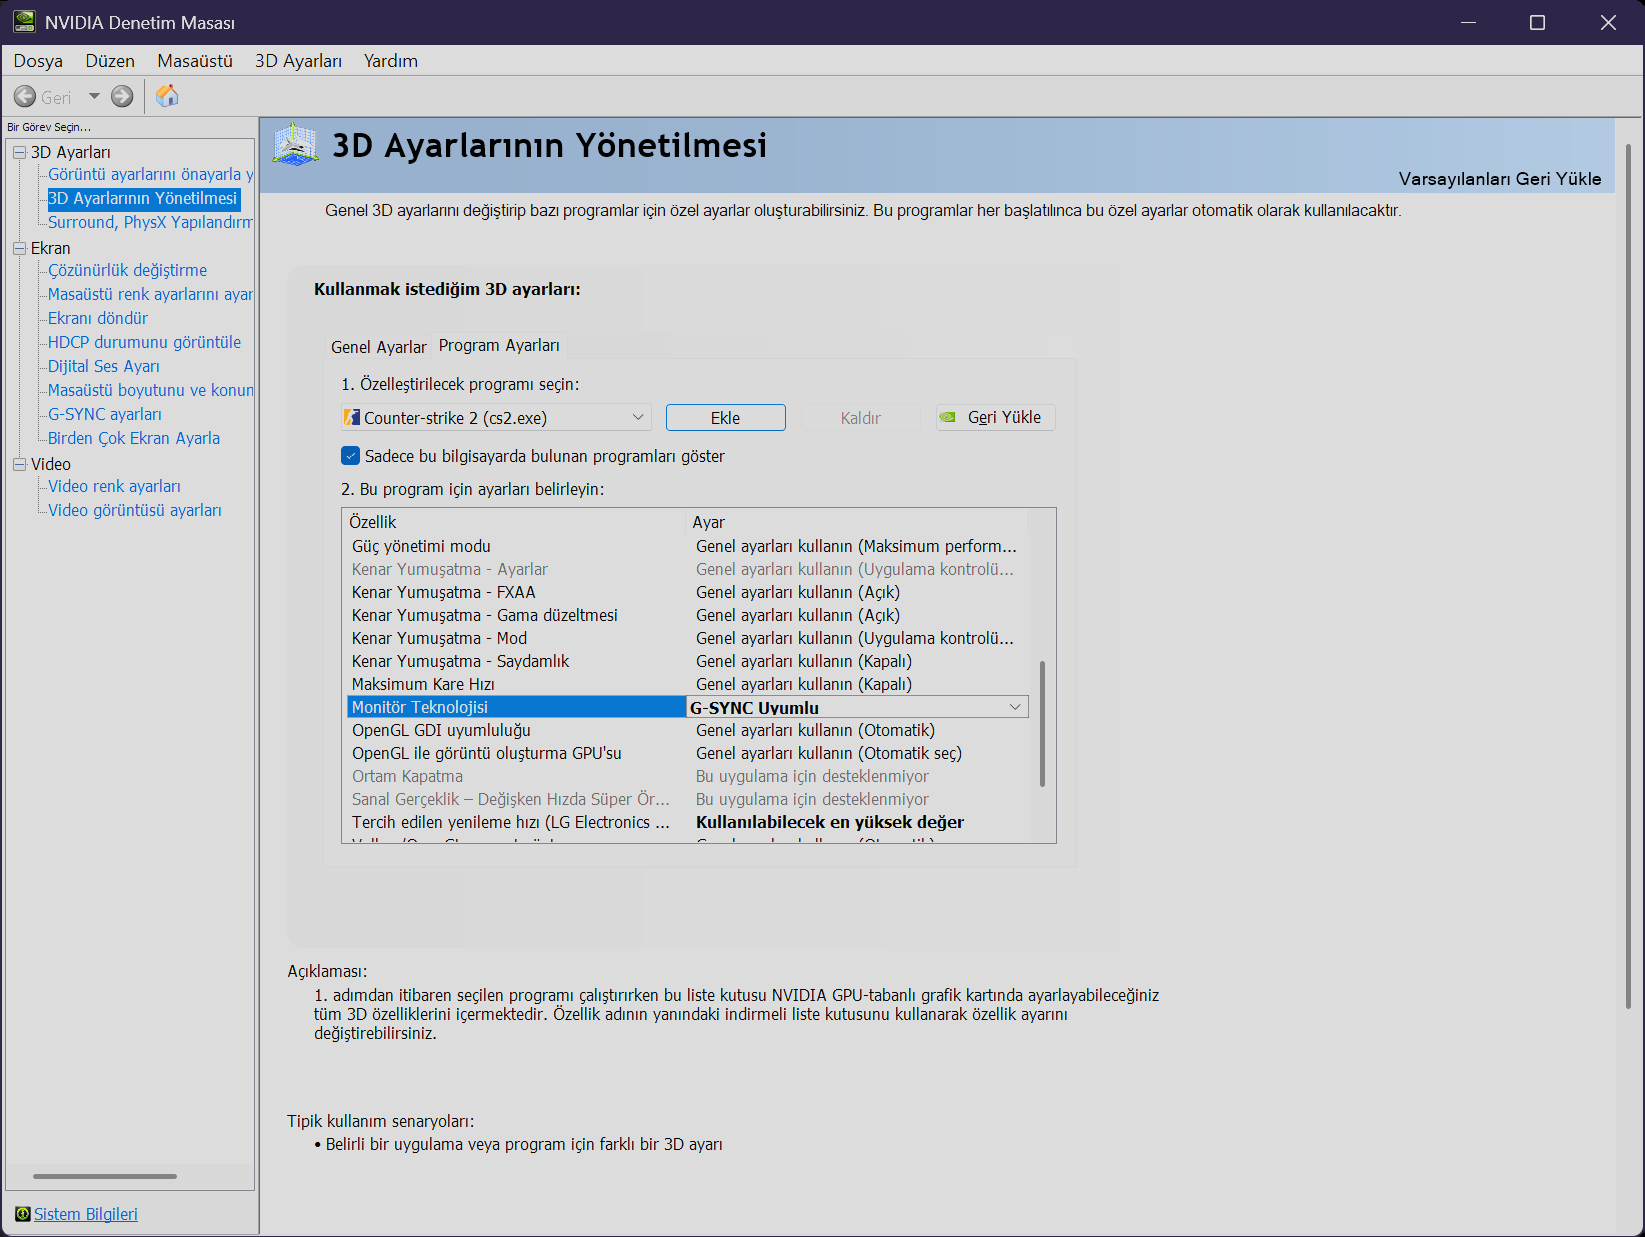Click the Forward arrow icon in toolbar
The width and height of the screenshot is (1645, 1237).
(122, 97)
